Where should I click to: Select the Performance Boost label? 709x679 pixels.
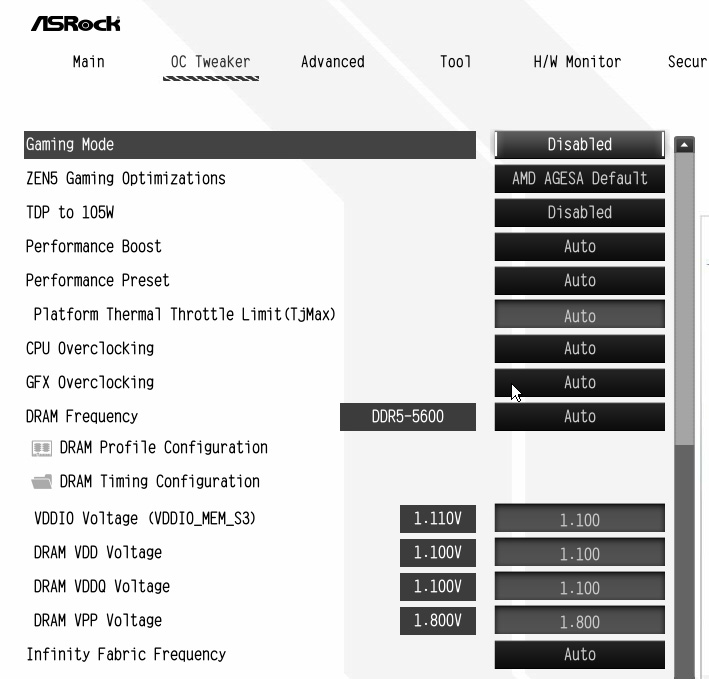coord(94,247)
